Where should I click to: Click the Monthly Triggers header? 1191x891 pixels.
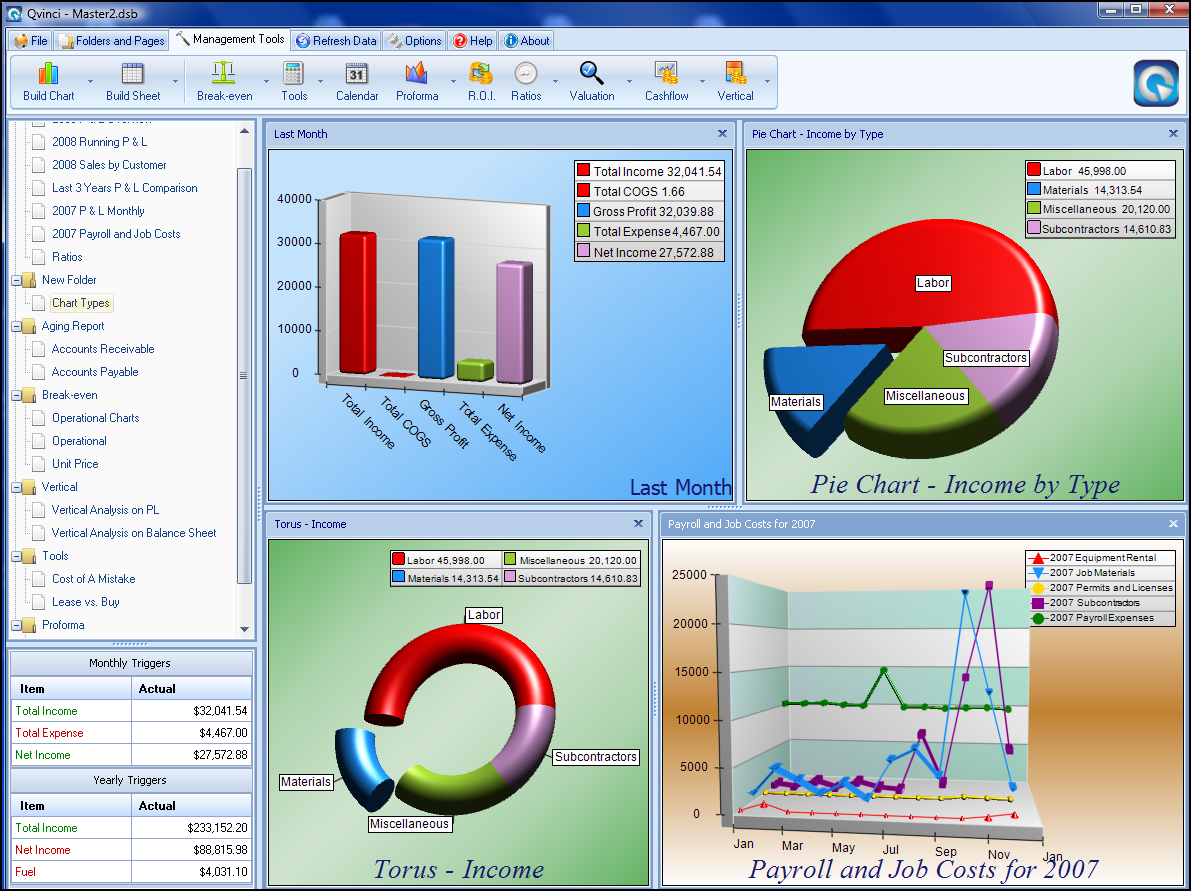(130, 663)
